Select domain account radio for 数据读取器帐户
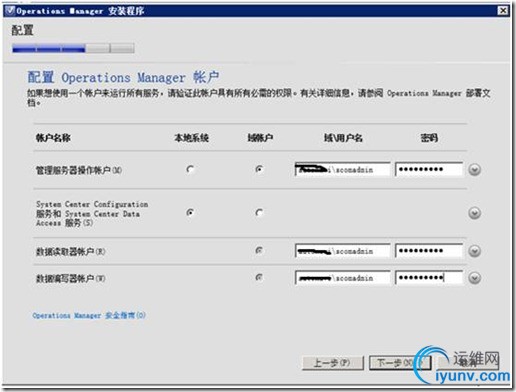The height and width of the screenshot is (392, 516). point(259,250)
